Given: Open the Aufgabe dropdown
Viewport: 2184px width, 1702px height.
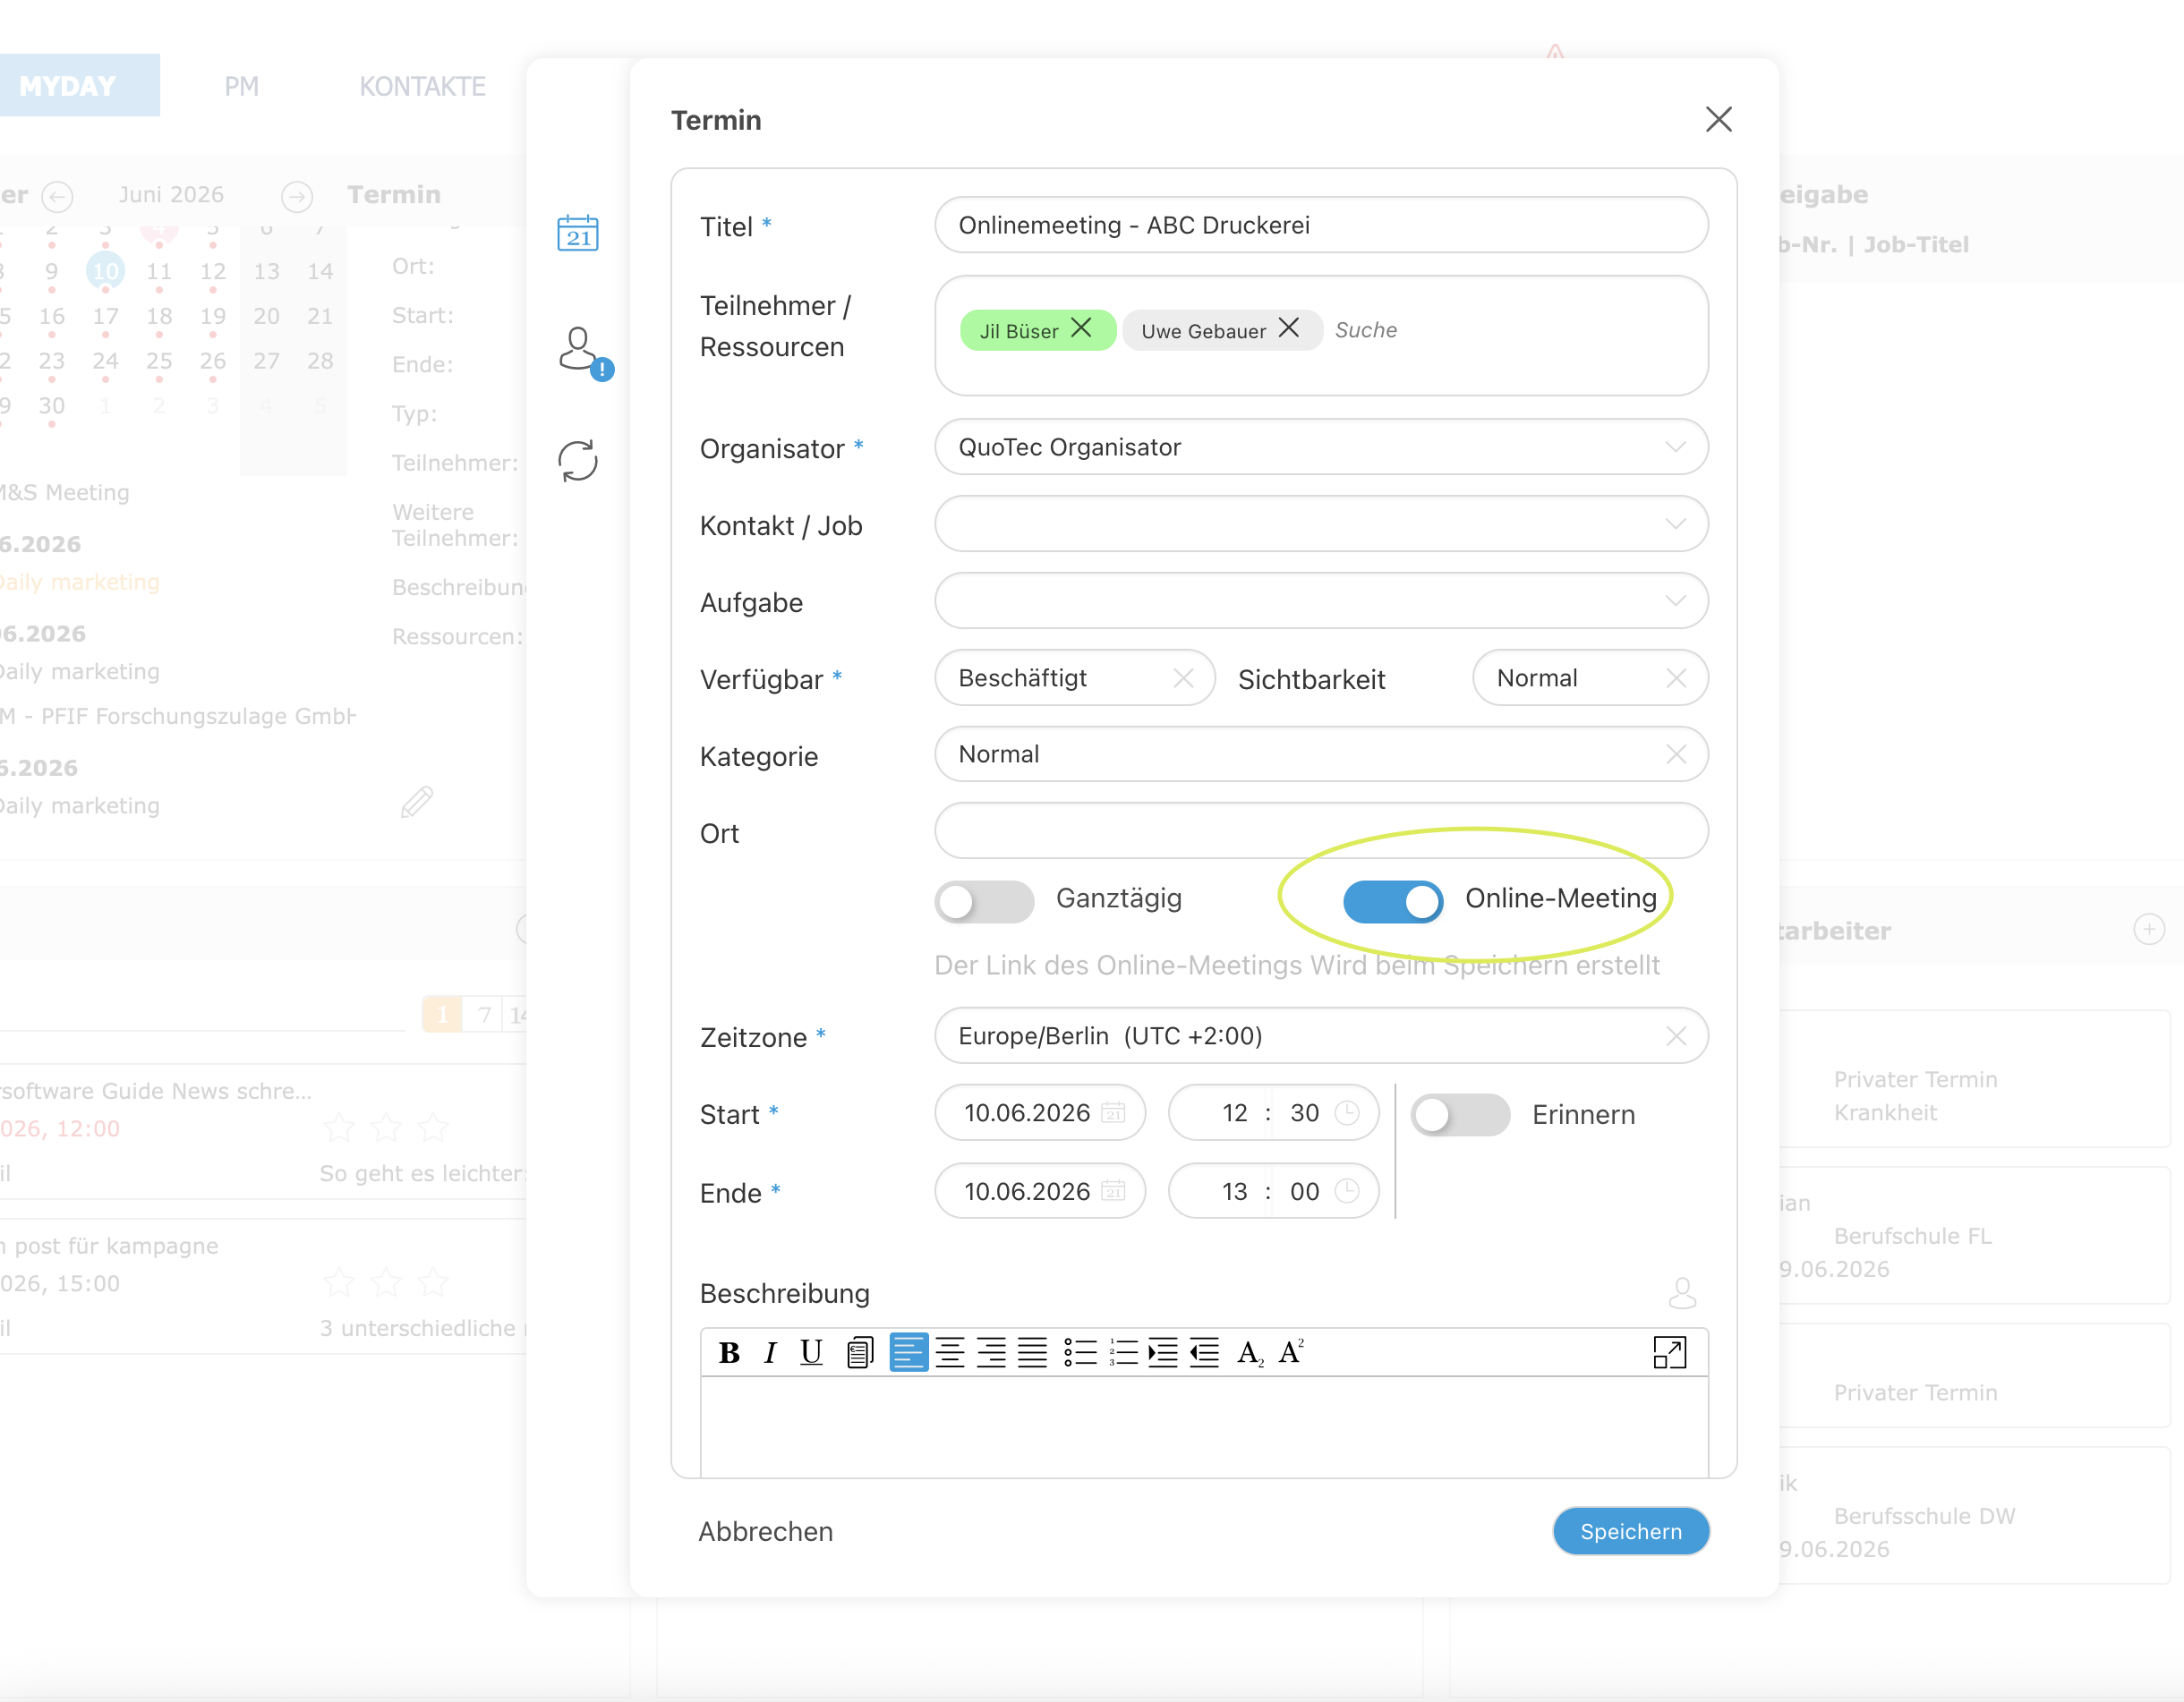Looking at the screenshot, I should 1321,601.
